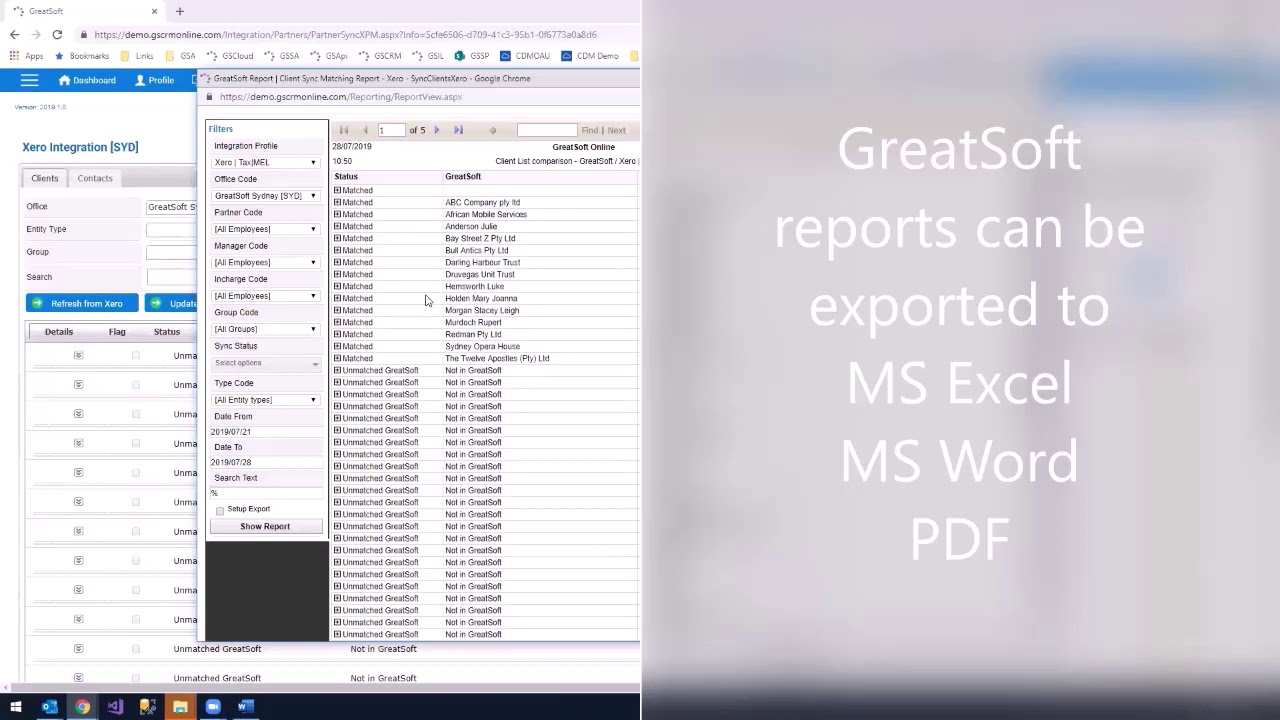Switch to the Contacts tab

(x=95, y=178)
